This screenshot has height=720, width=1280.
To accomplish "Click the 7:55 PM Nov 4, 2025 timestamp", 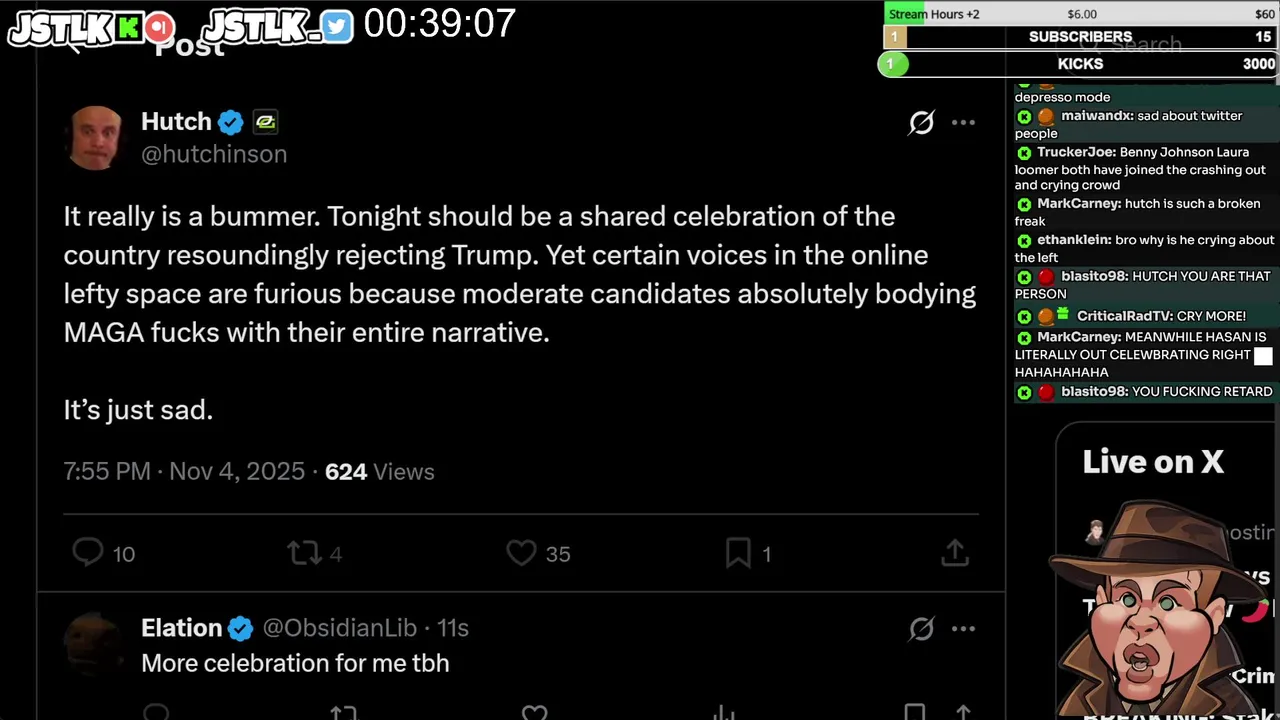I will [184, 472].
